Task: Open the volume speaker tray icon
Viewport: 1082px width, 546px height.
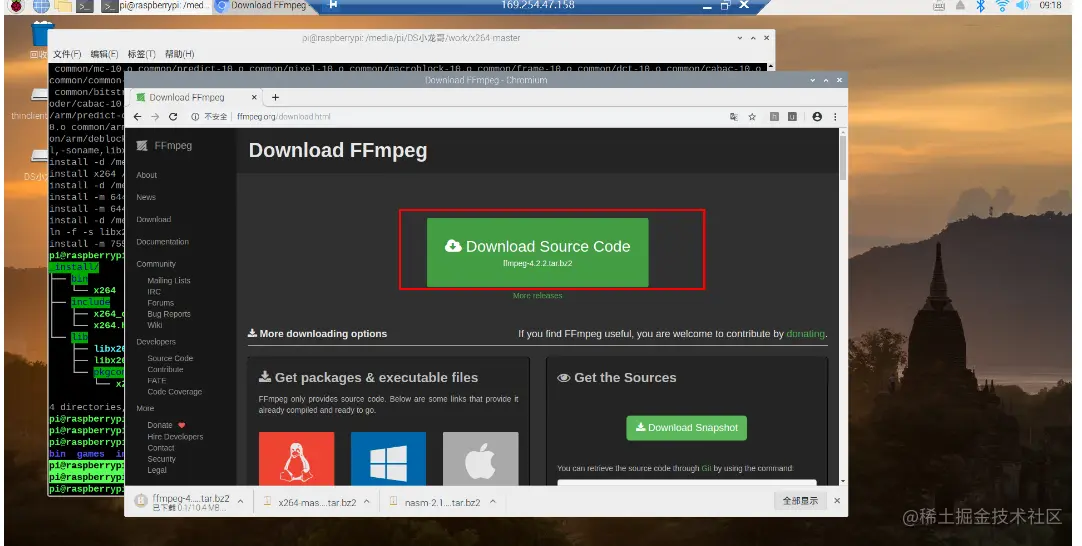Action: 1022,6
